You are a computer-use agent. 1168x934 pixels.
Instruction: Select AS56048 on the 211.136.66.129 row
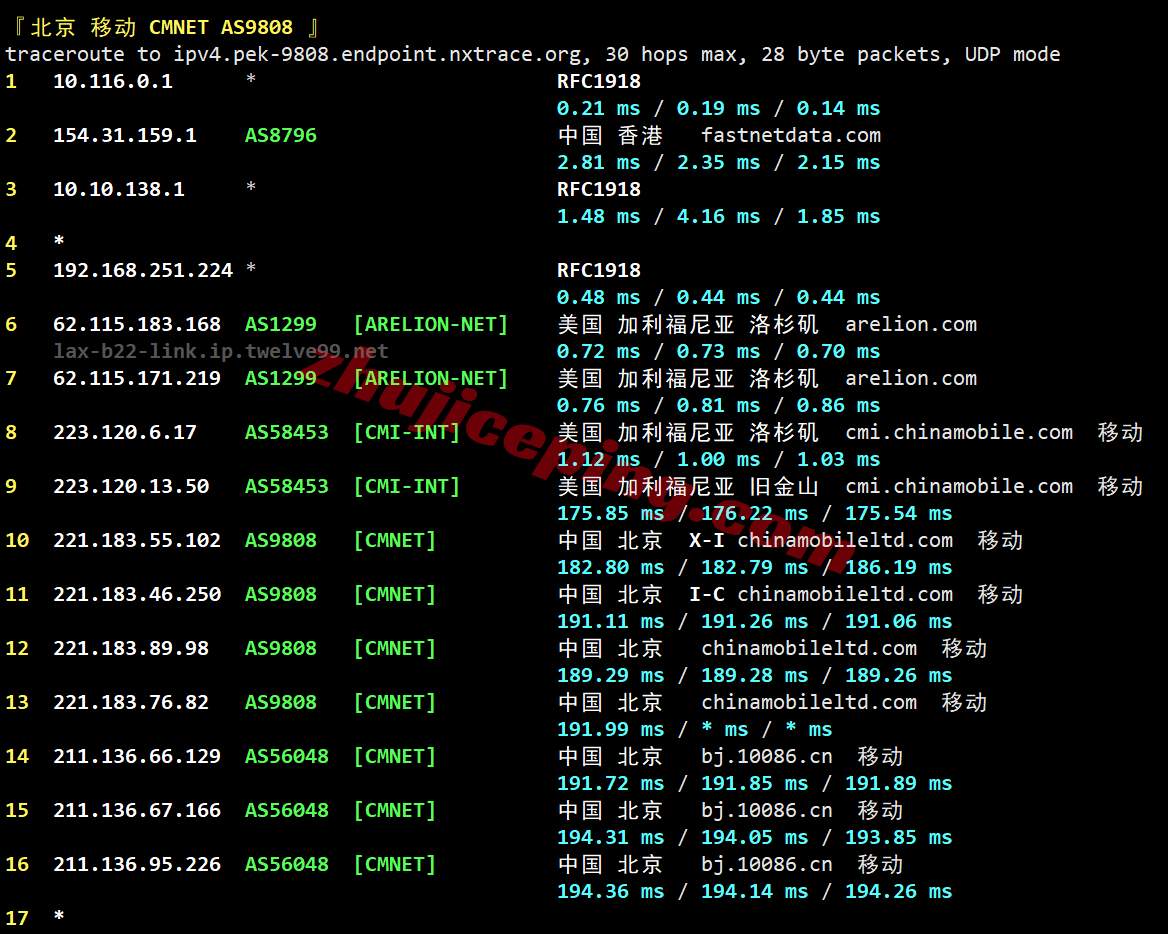click(x=287, y=757)
